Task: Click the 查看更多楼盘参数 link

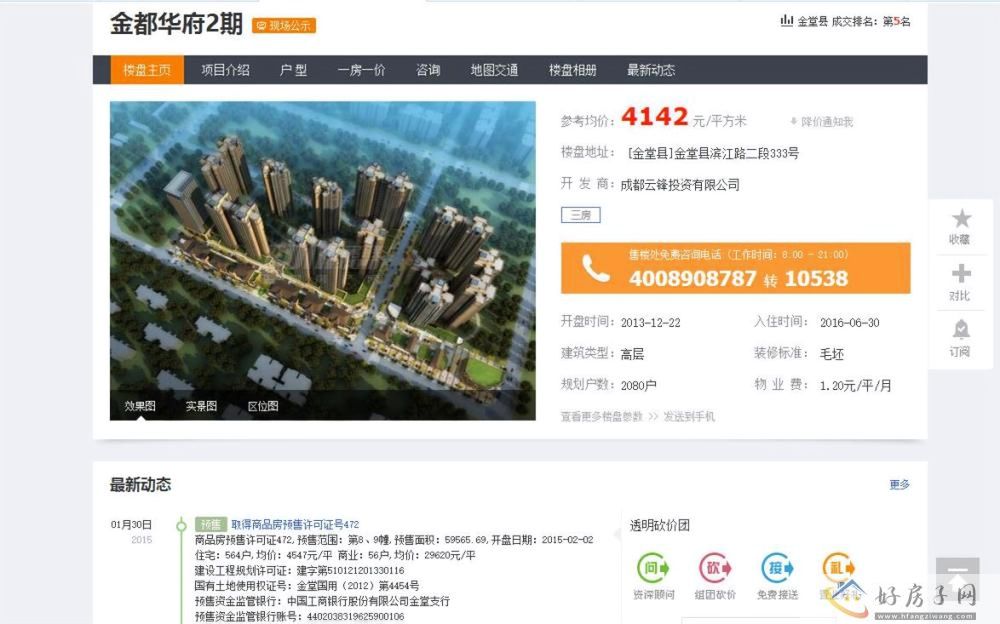Action: tap(601, 417)
